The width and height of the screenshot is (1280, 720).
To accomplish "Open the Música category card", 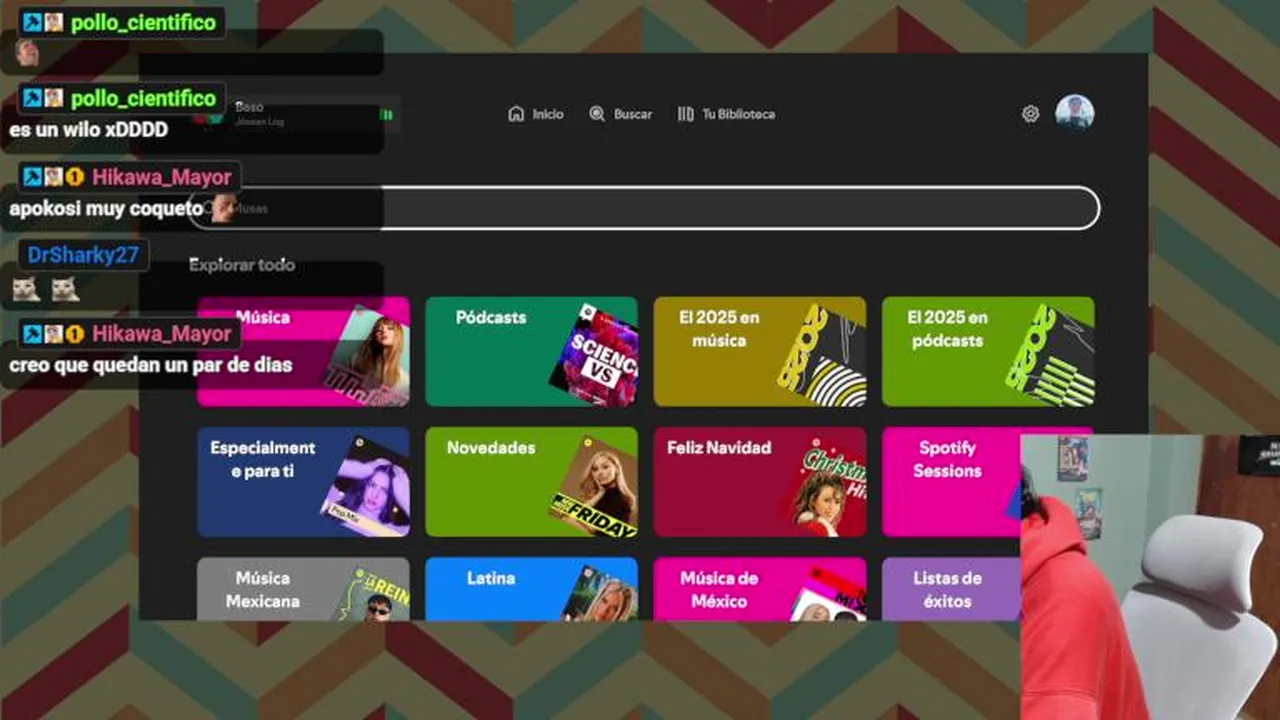I will coord(303,351).
